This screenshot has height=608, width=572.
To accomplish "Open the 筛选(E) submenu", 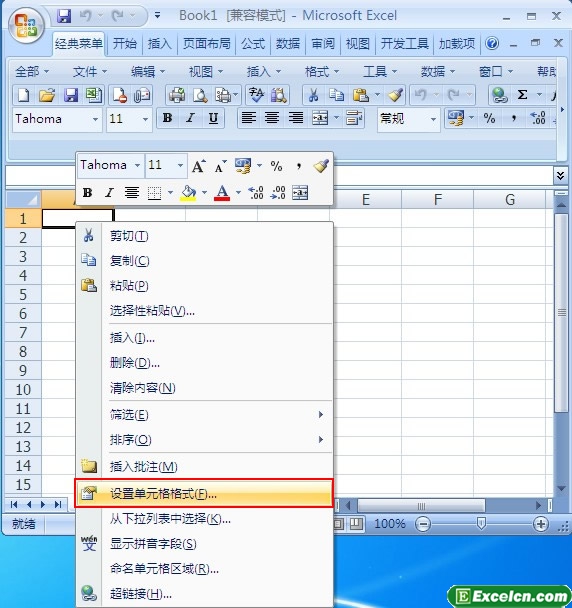I will click(x=204, y=415).
